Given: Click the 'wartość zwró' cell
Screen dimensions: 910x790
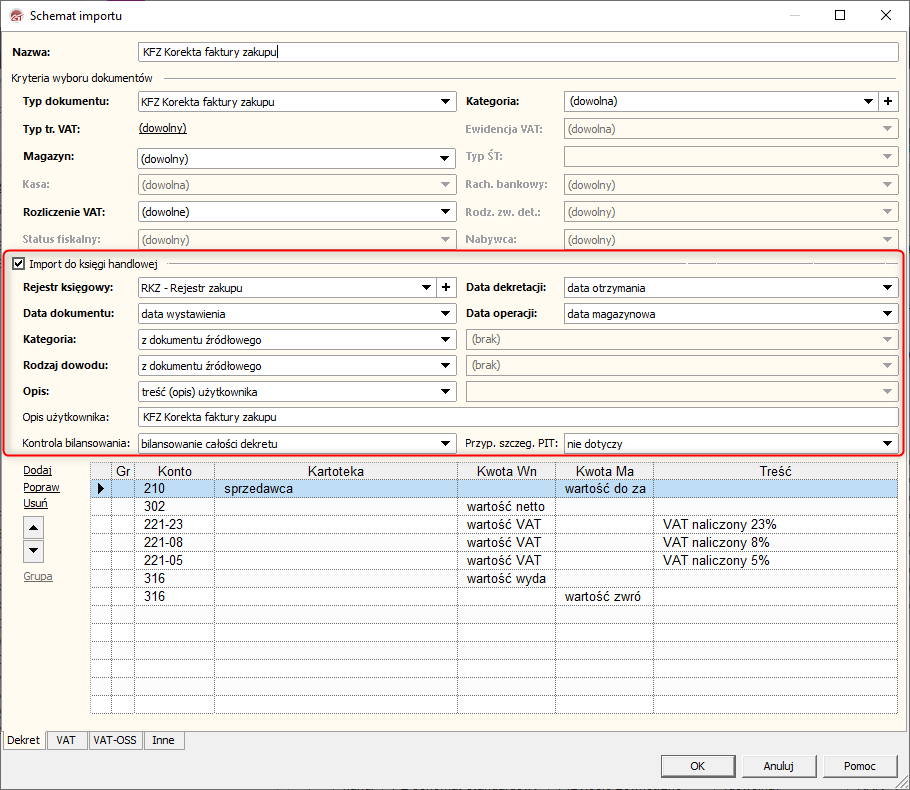Looking at the screenshot, I should tap(604, 597).
